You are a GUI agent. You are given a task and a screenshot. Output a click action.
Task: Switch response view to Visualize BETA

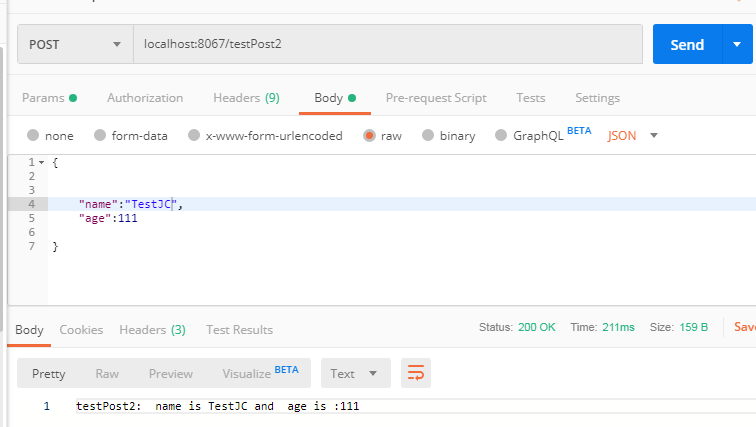click(260, 373)
